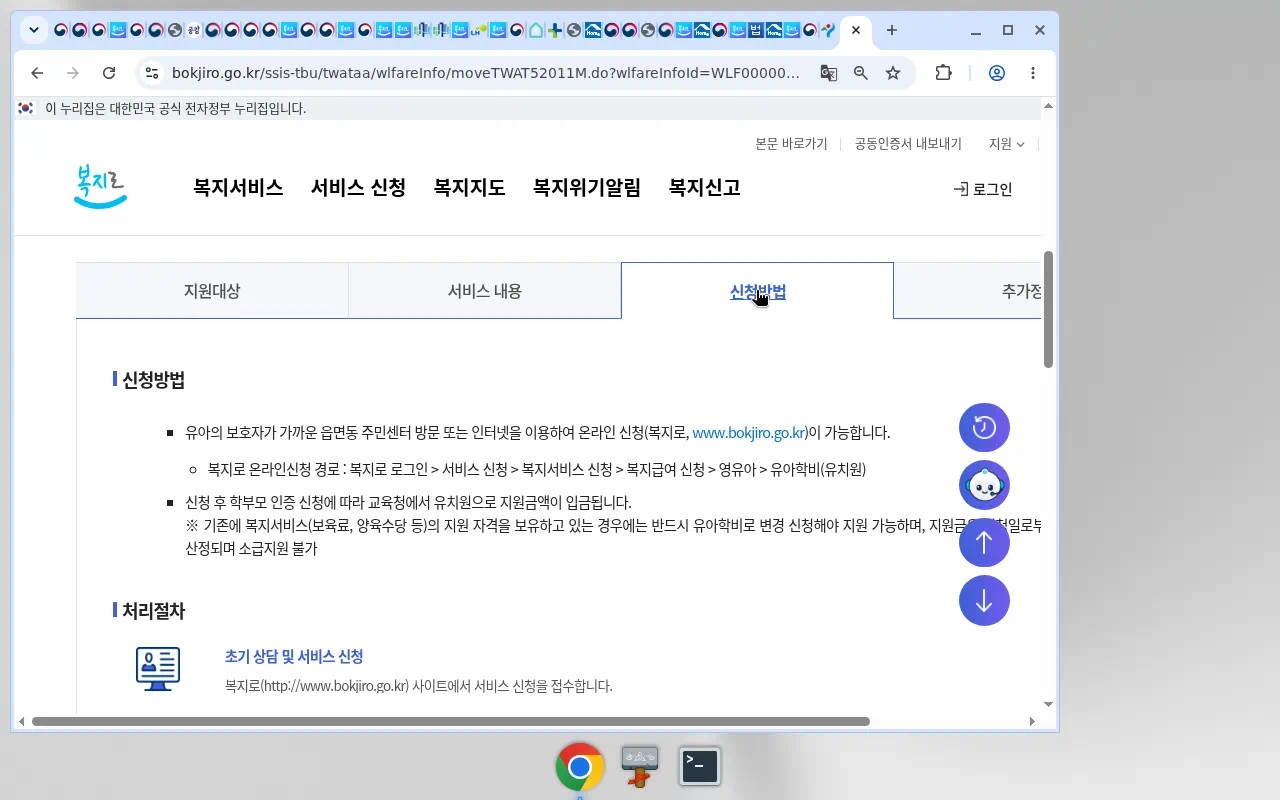Open www.bokjiro.go.kr link in text
The image size is (1280, 800).
[x=749, y=433]
